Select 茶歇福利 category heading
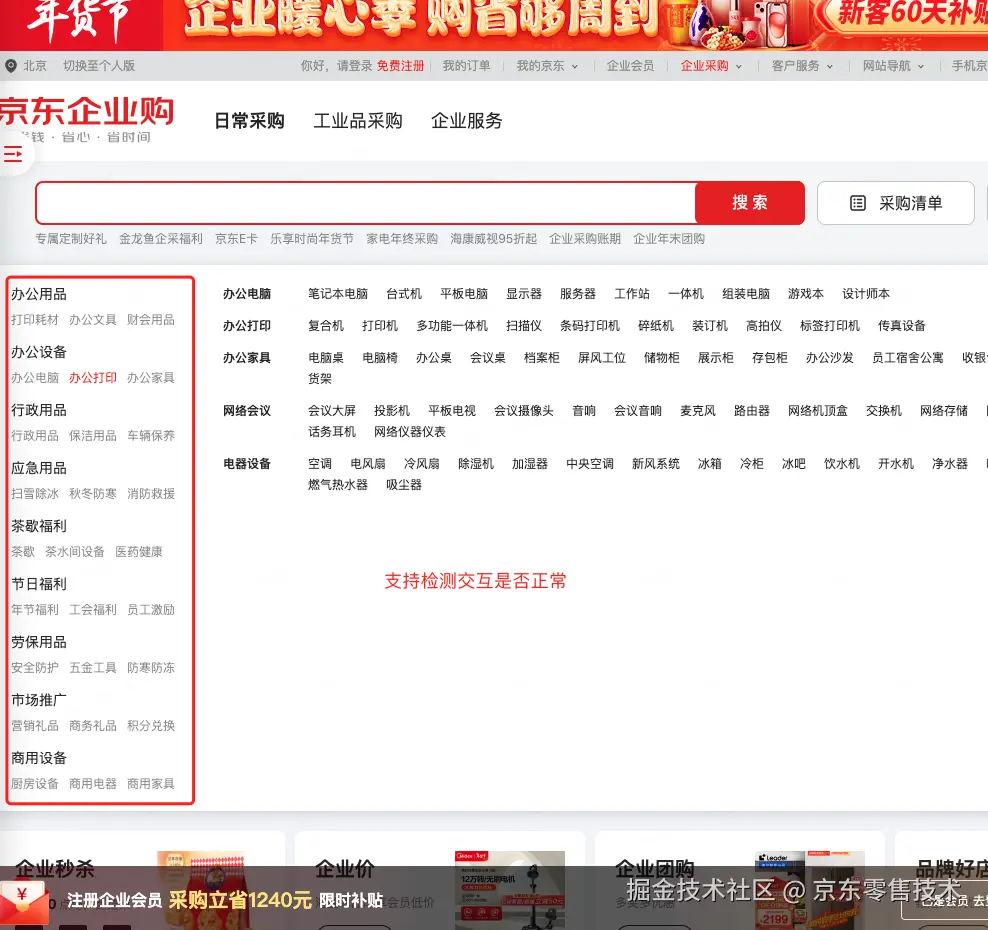The height and width of the screenshot is (930, 988). [38, 526]
